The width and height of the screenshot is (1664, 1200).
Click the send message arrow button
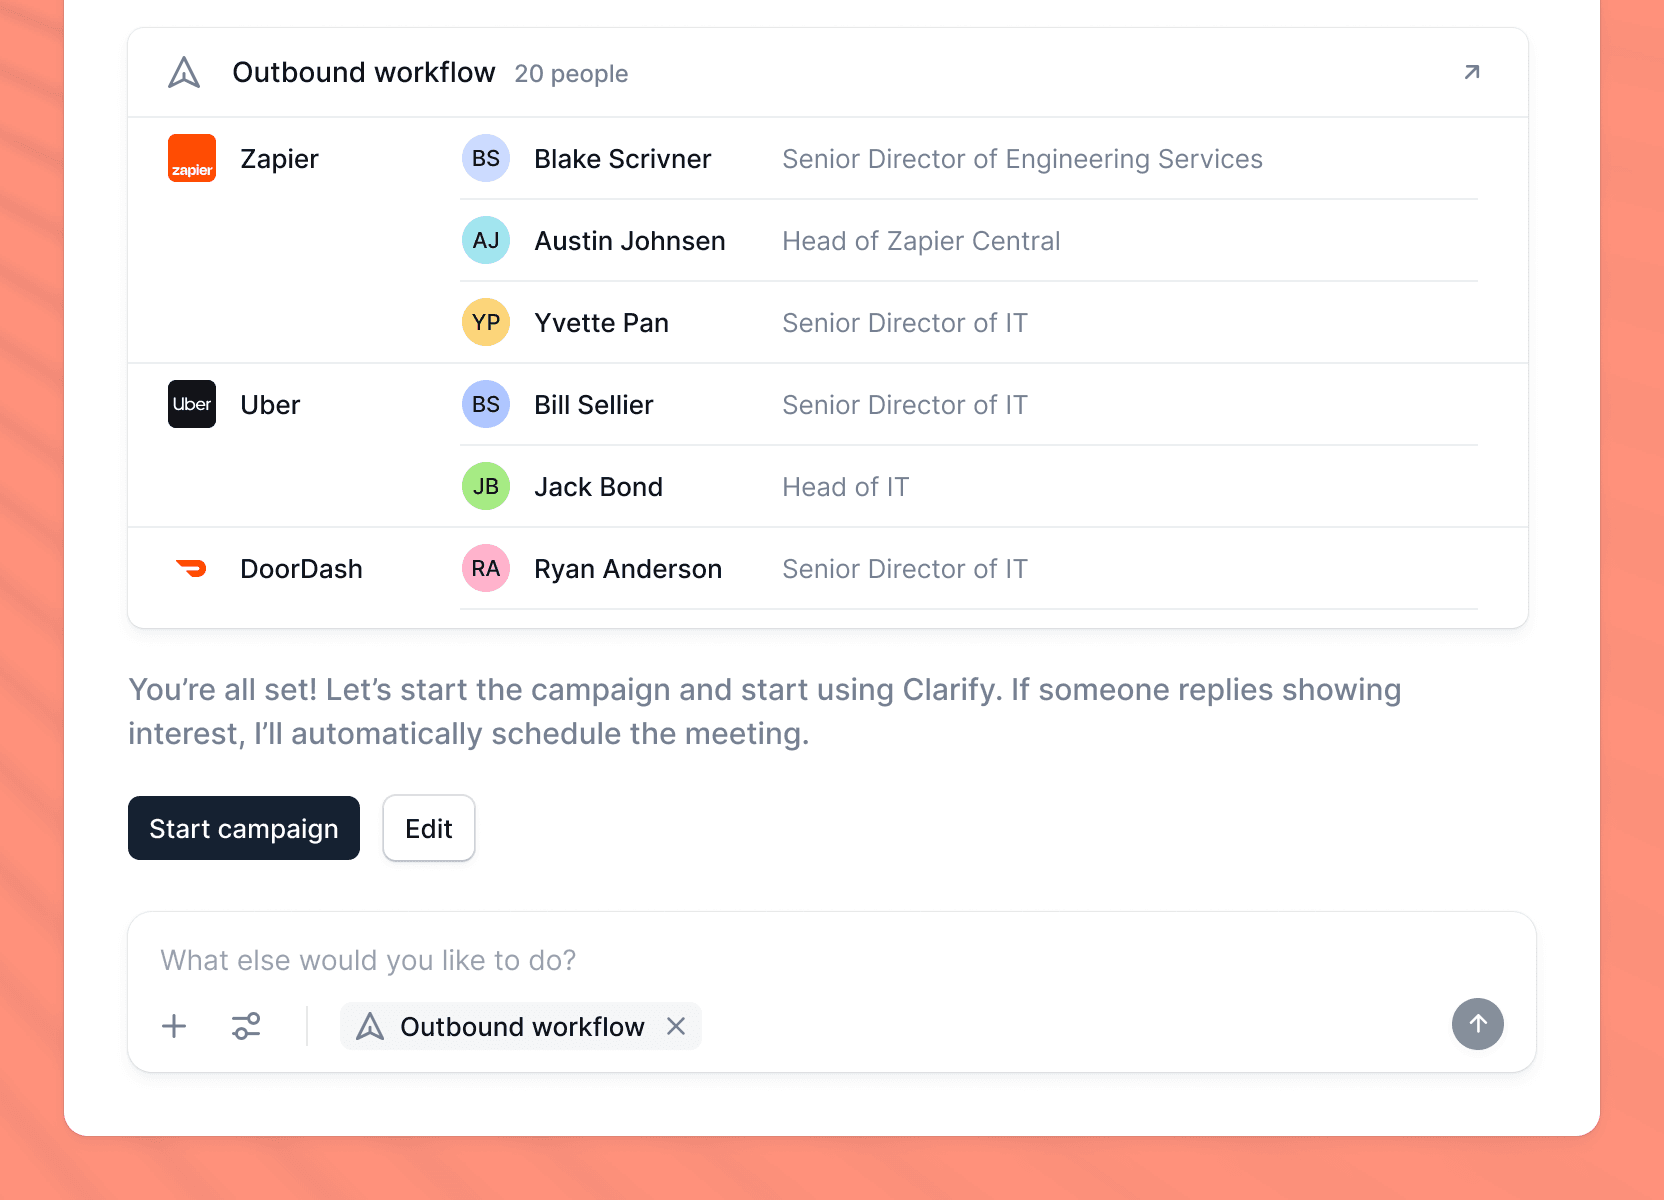[1477, 1024]
